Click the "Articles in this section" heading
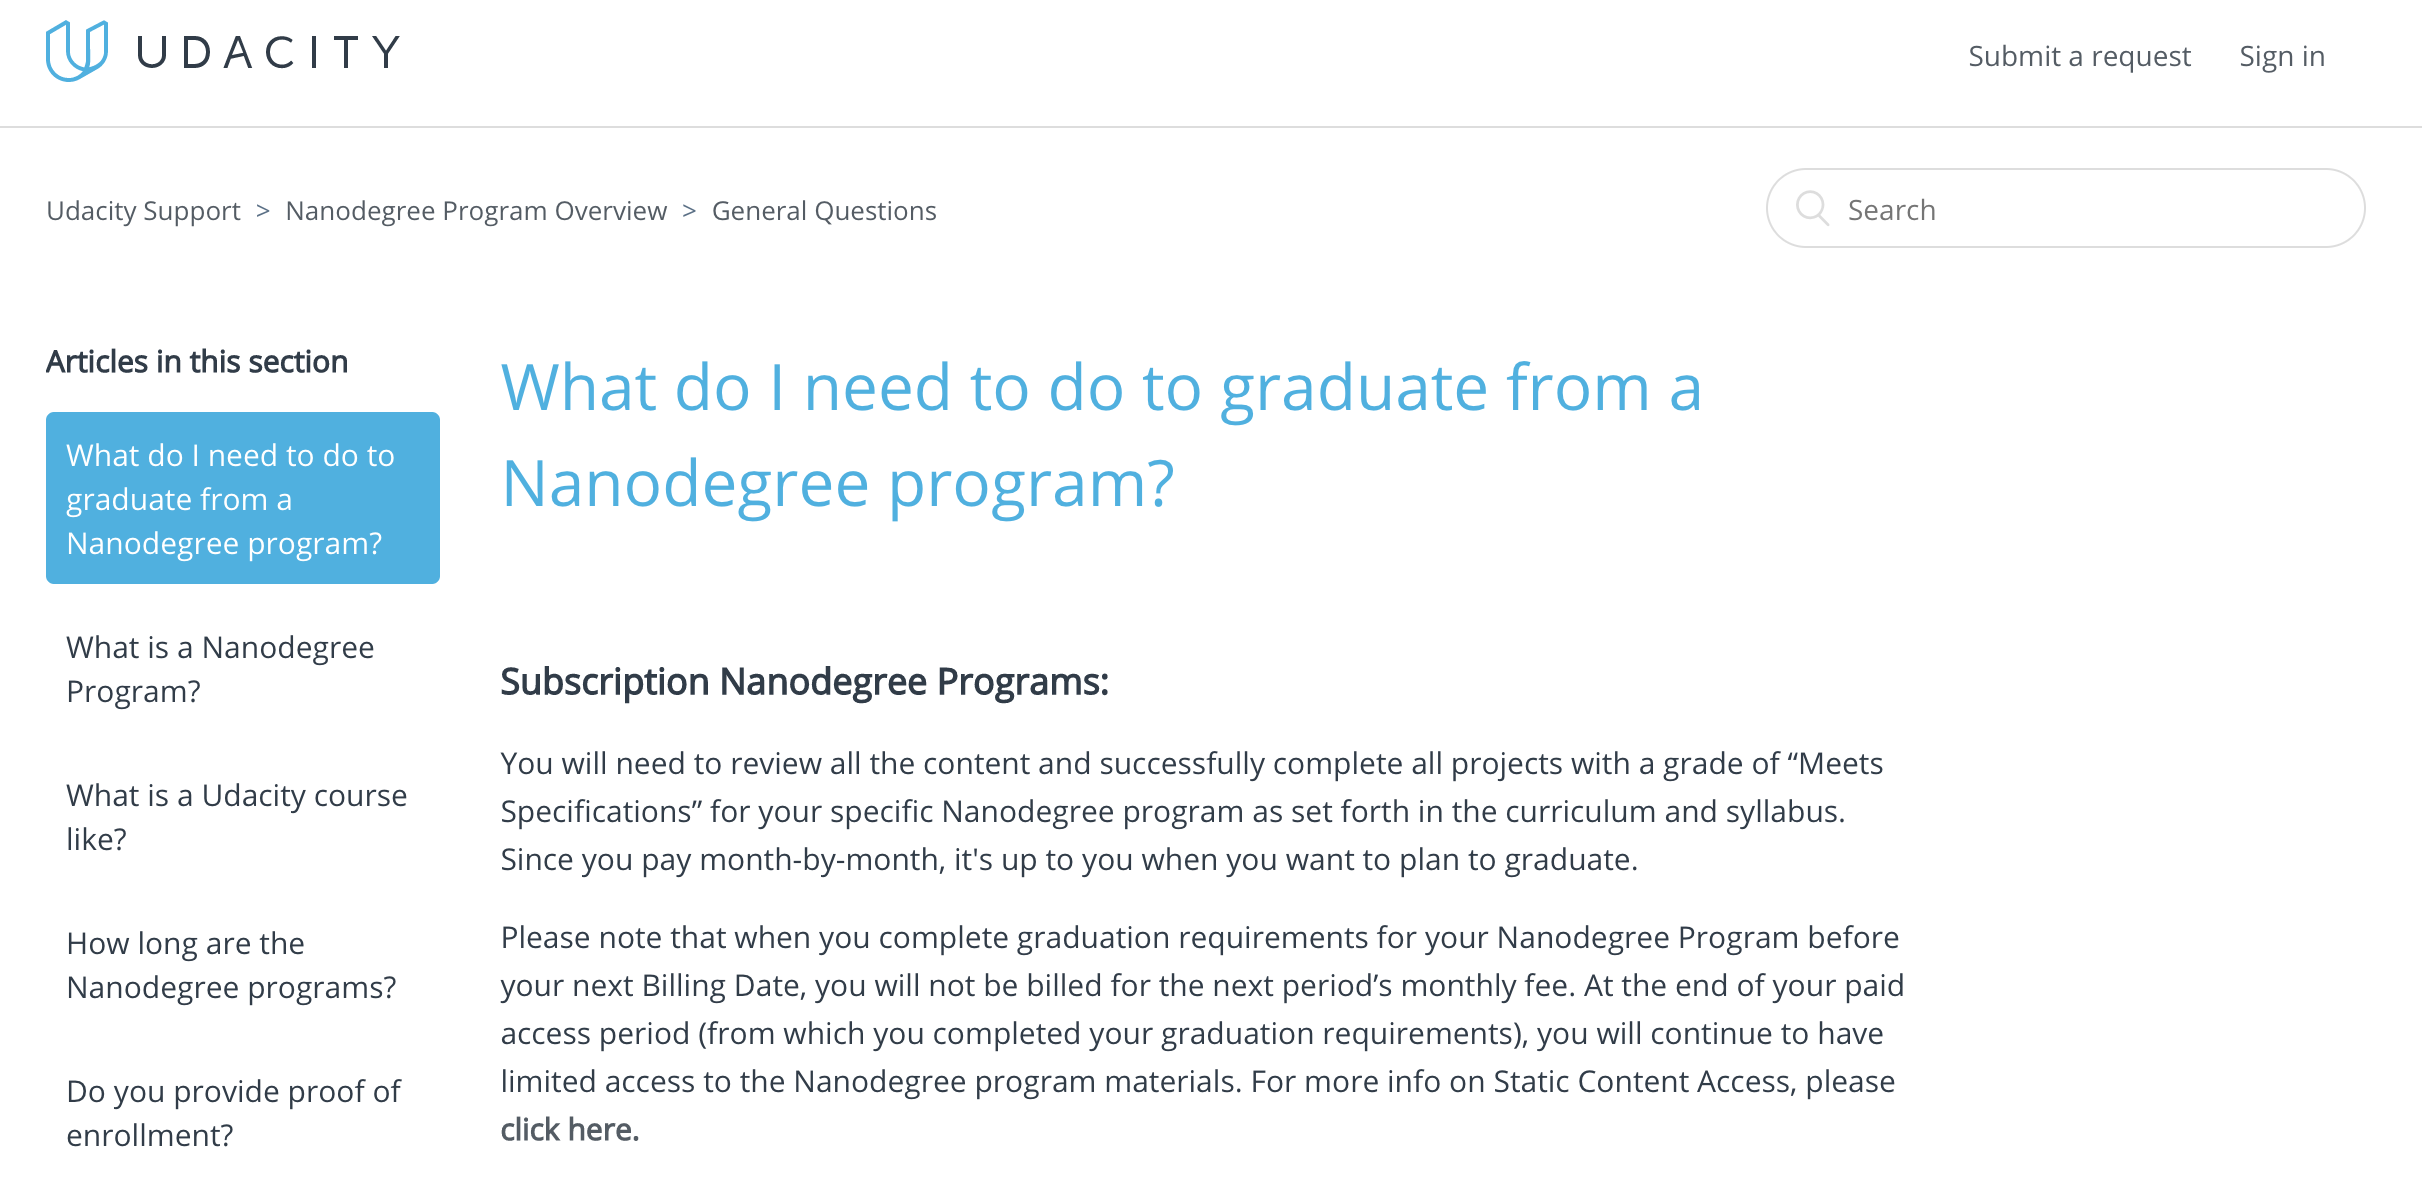The width and height of the screenshot is (2422, 1204). (197, 362)
